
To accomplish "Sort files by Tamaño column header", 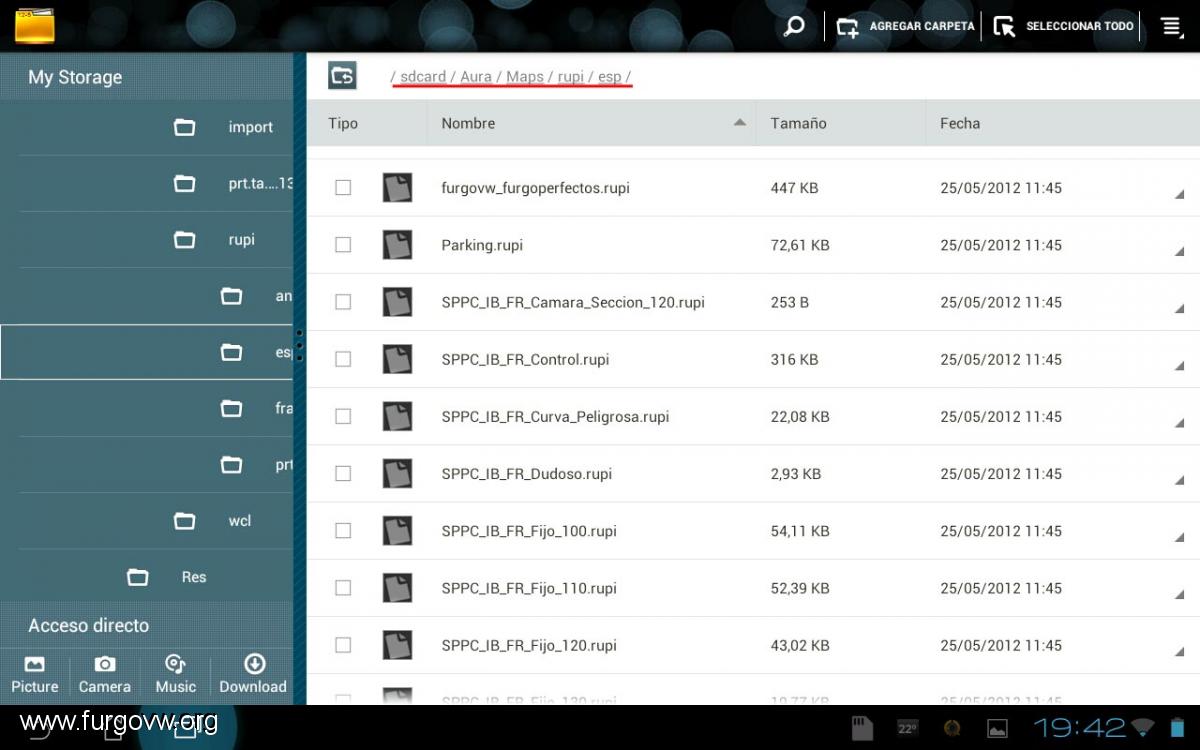I will [798, 123].
